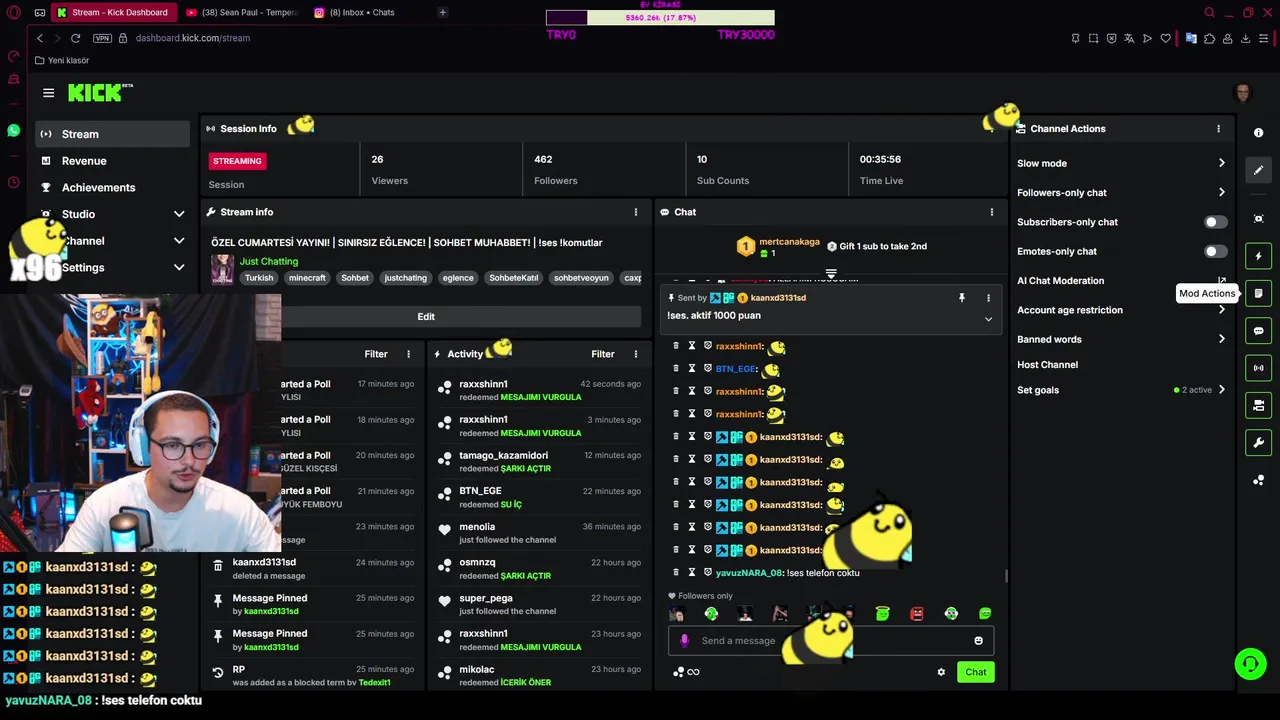
Task: Open the Yeni klasör bookmarks folder
Action: pos(61,60)
